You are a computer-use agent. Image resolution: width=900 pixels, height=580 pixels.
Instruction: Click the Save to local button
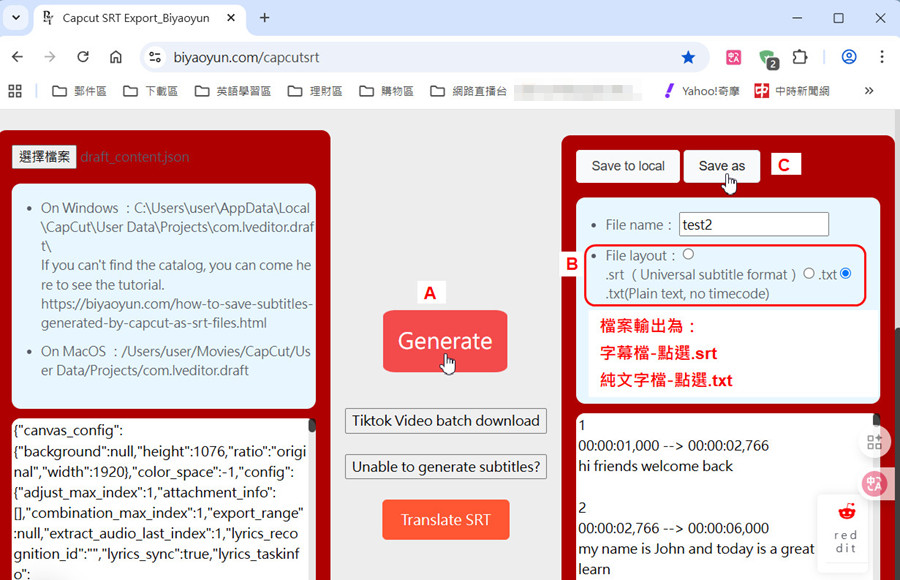(628, 166)
